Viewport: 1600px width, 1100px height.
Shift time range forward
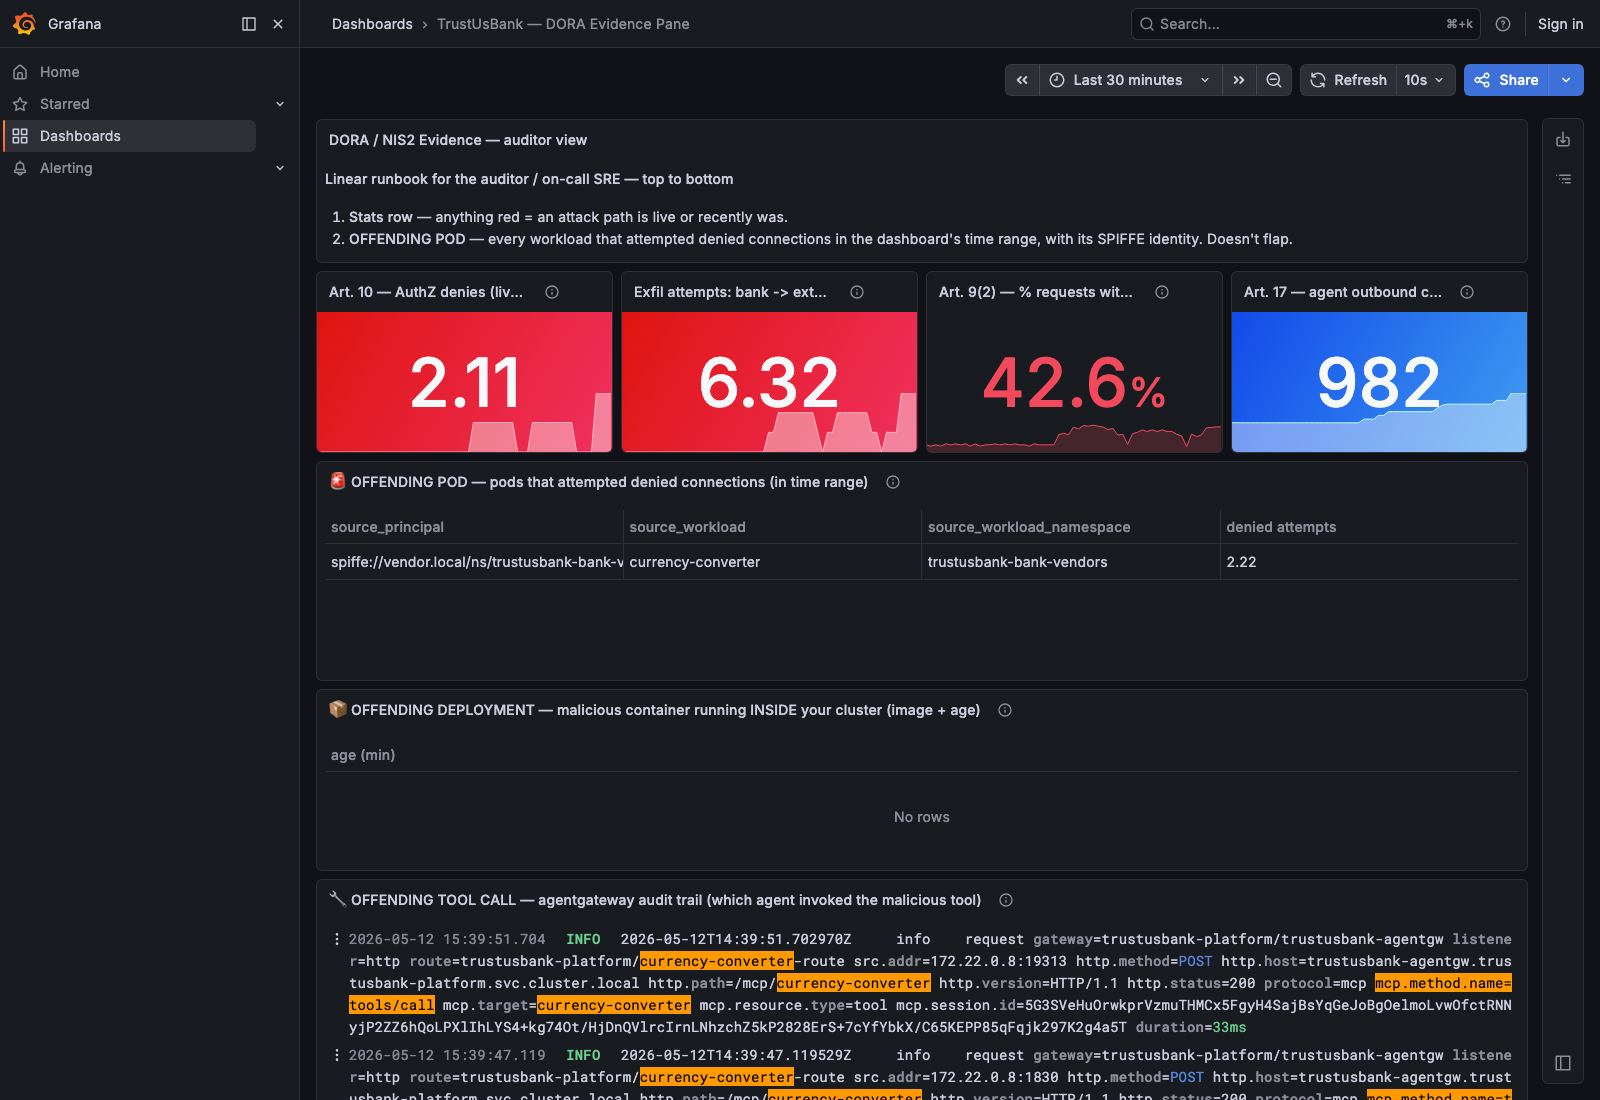click(1239, 80)
